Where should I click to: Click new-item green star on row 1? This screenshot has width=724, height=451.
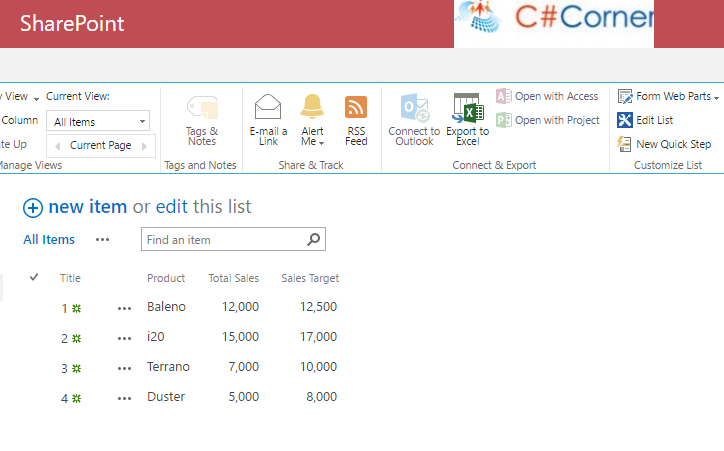[x=76, y=308]
